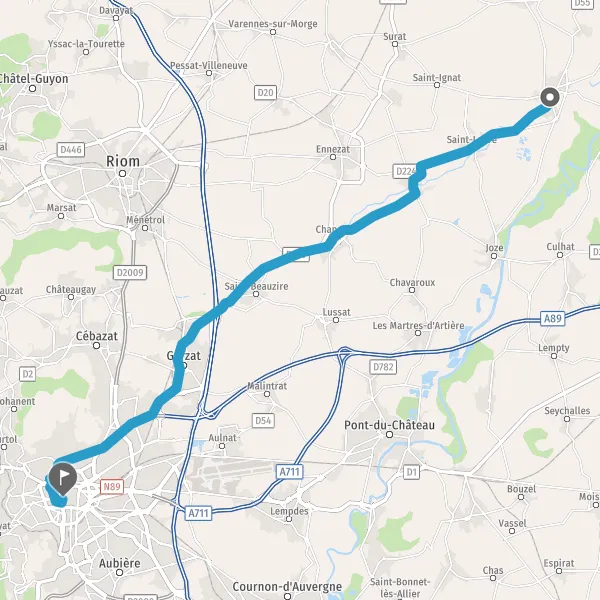
Task: Click the D782 road badge
Action: point(383,367)
